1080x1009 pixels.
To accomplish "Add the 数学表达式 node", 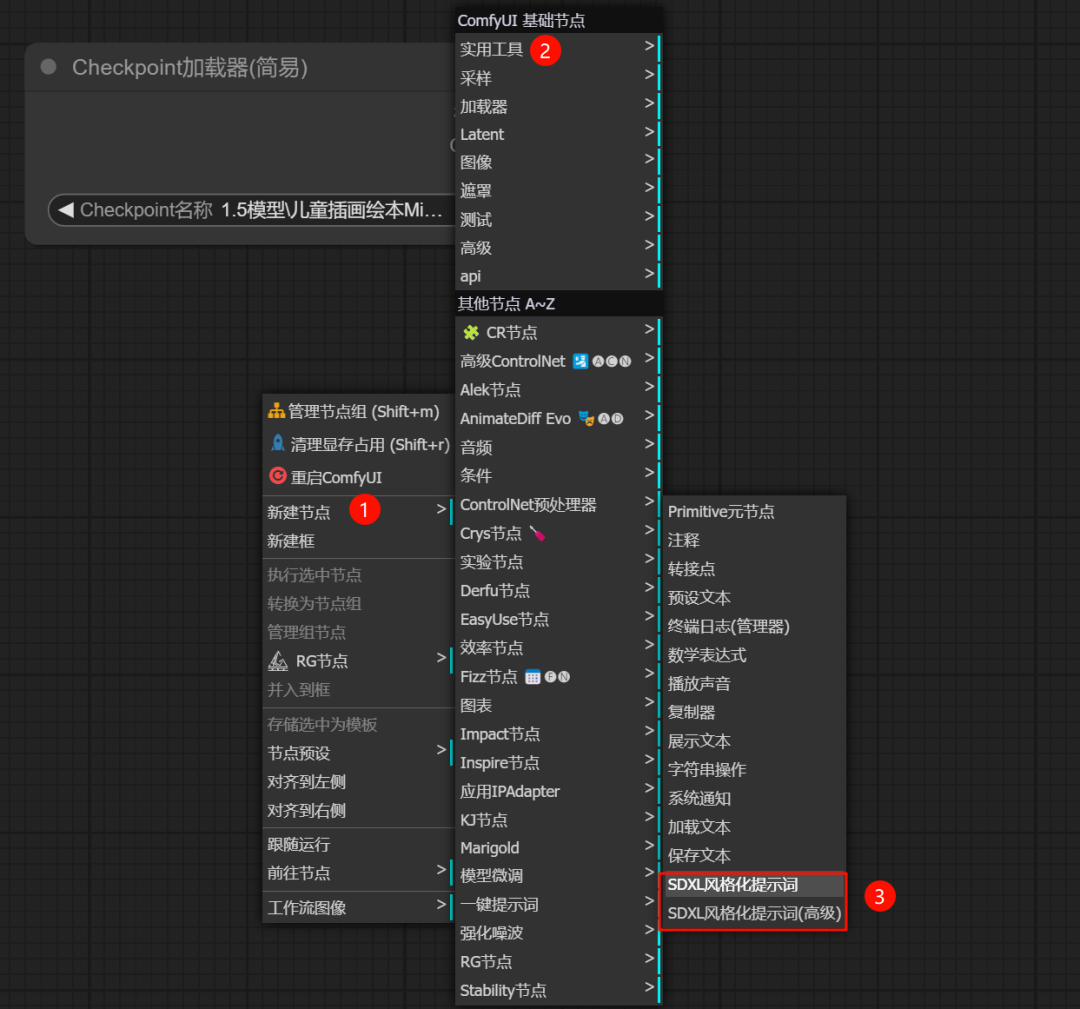I will [754, 655].
